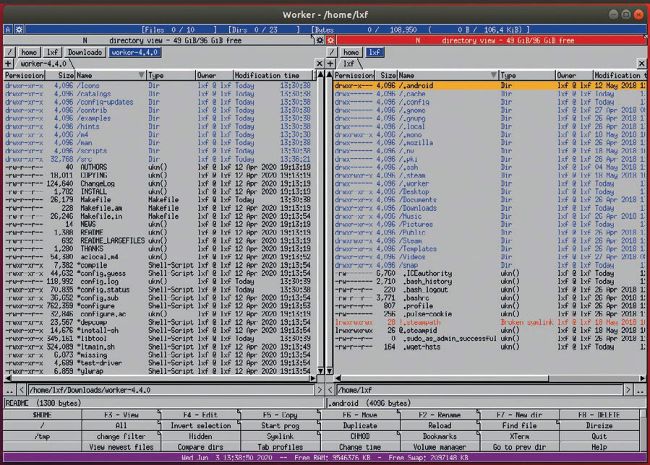The width and height of the screenshot is (650, 465).
Task: Select the .bashrc file in right panel
Action: coord(490,298)
